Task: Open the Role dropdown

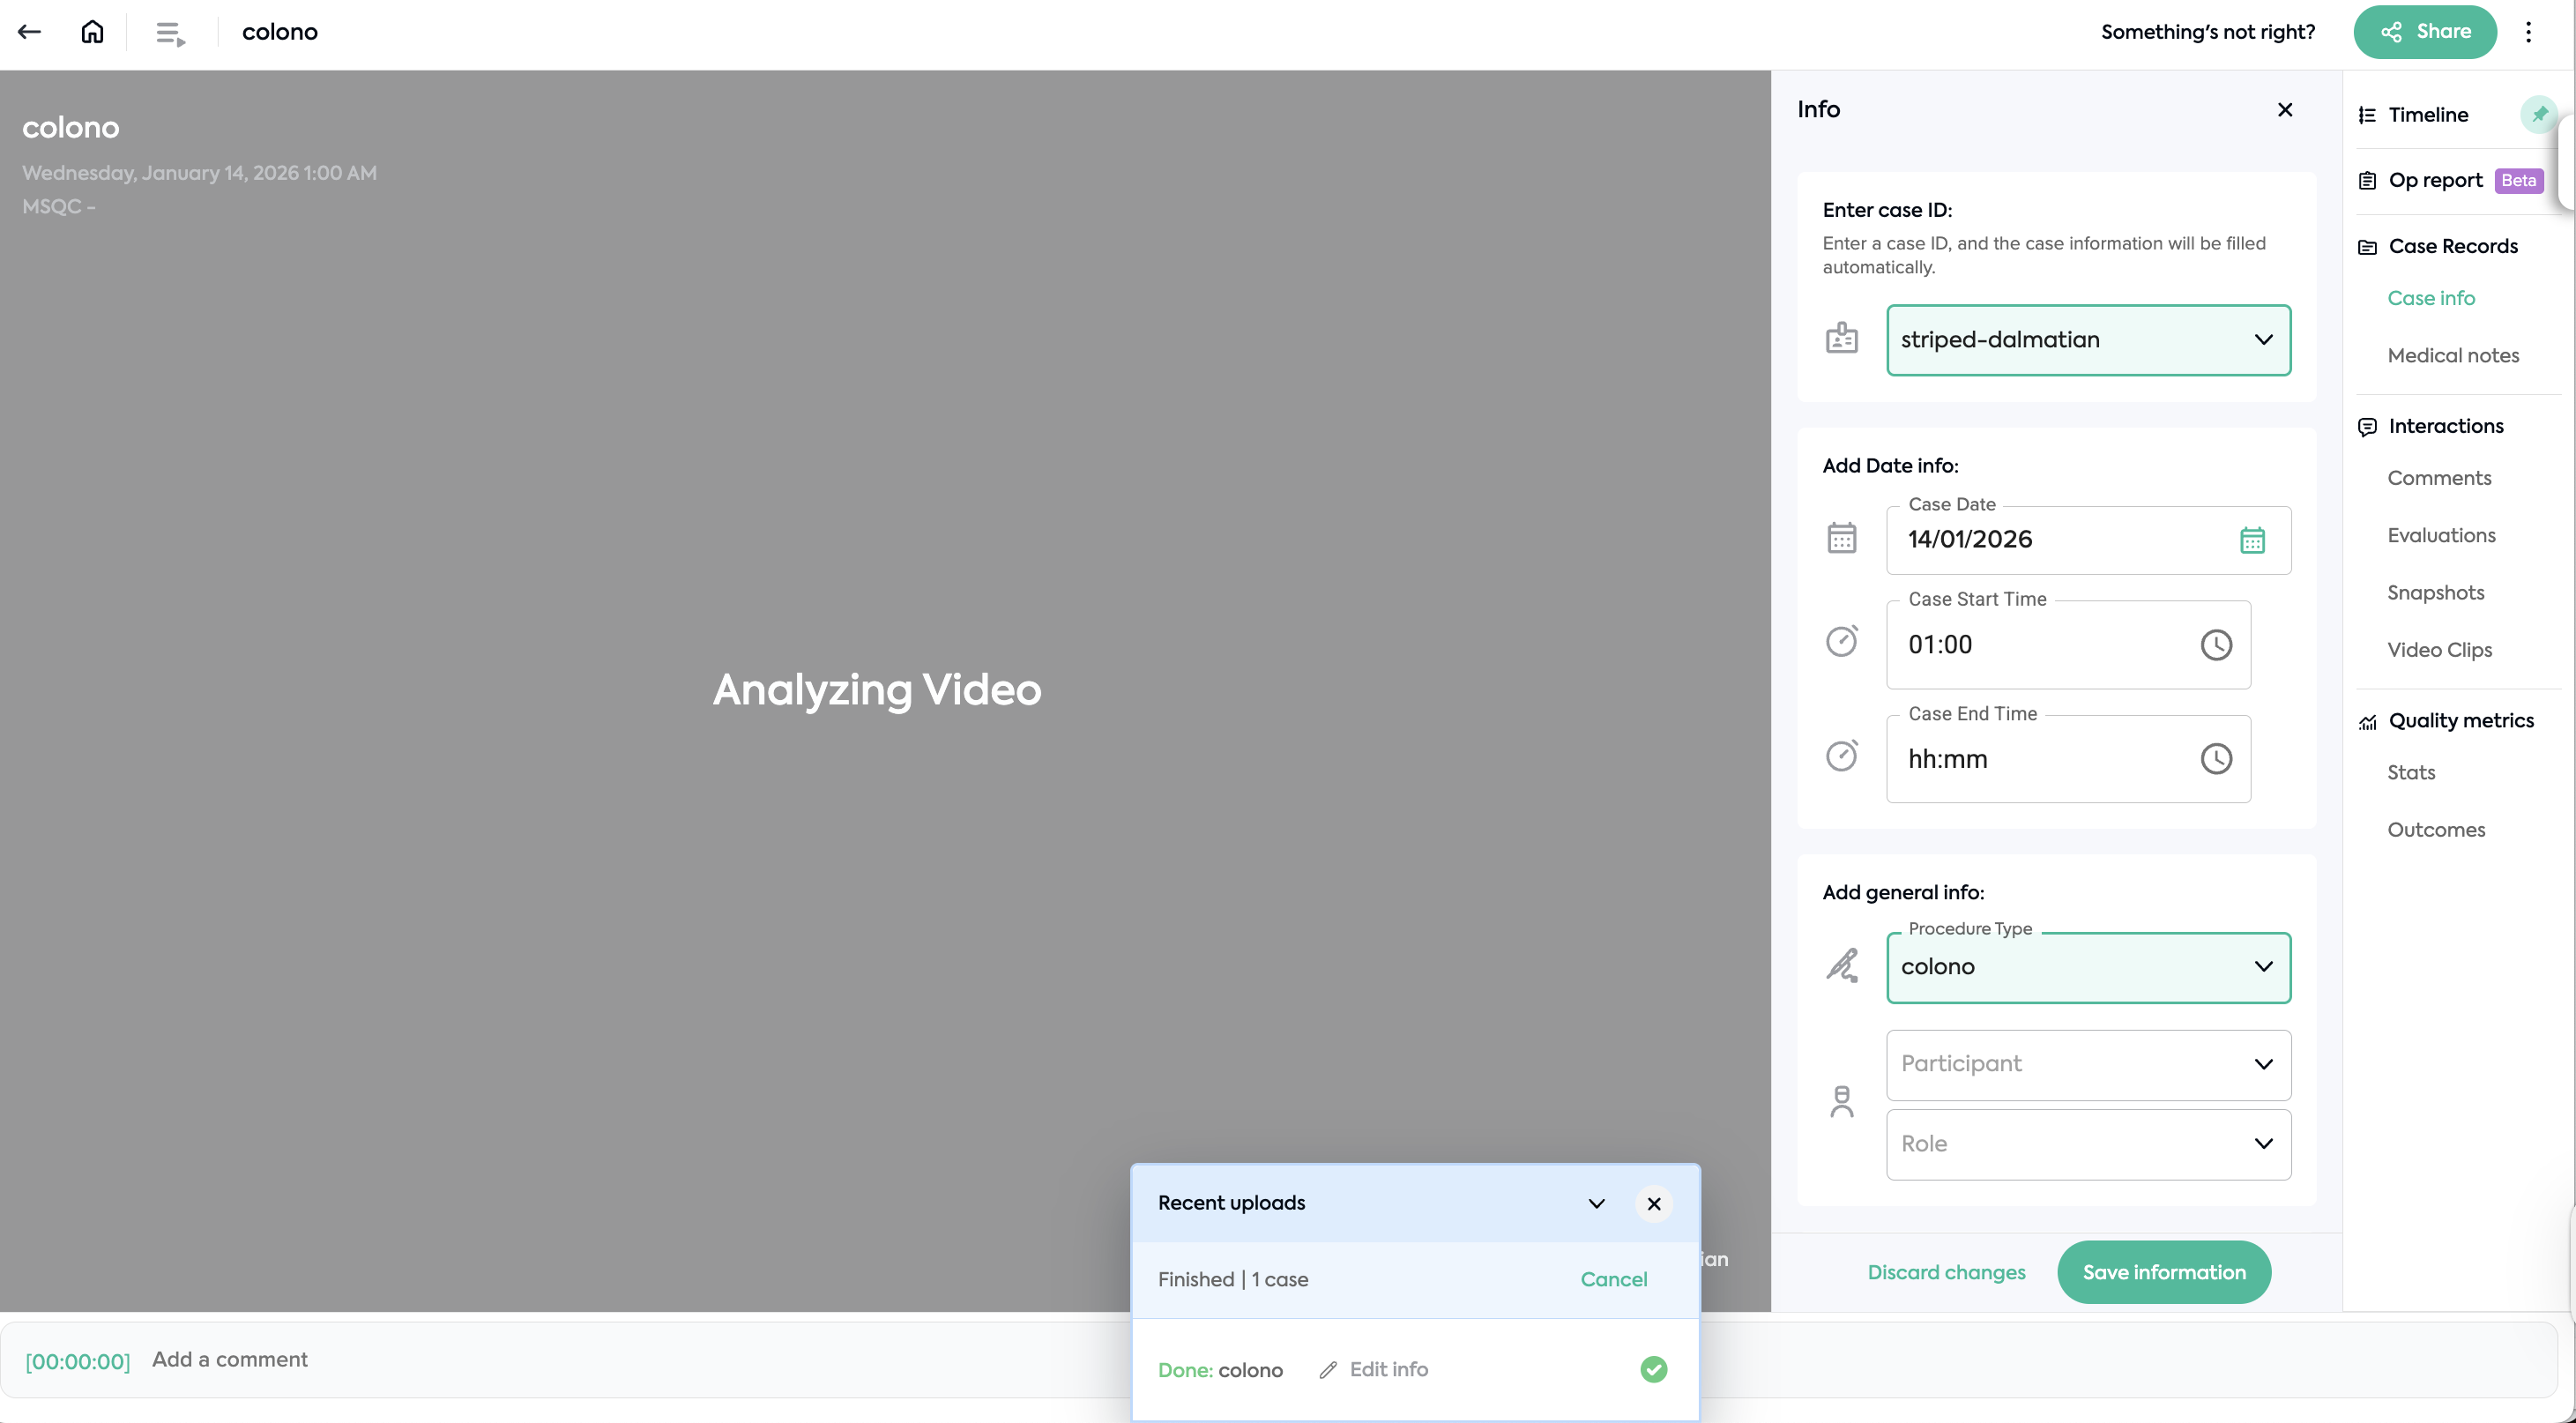Action: pos(2088,1145)
